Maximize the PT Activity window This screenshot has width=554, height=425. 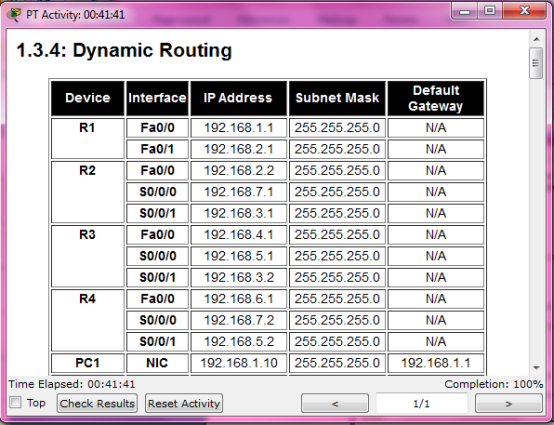[490, 11]
